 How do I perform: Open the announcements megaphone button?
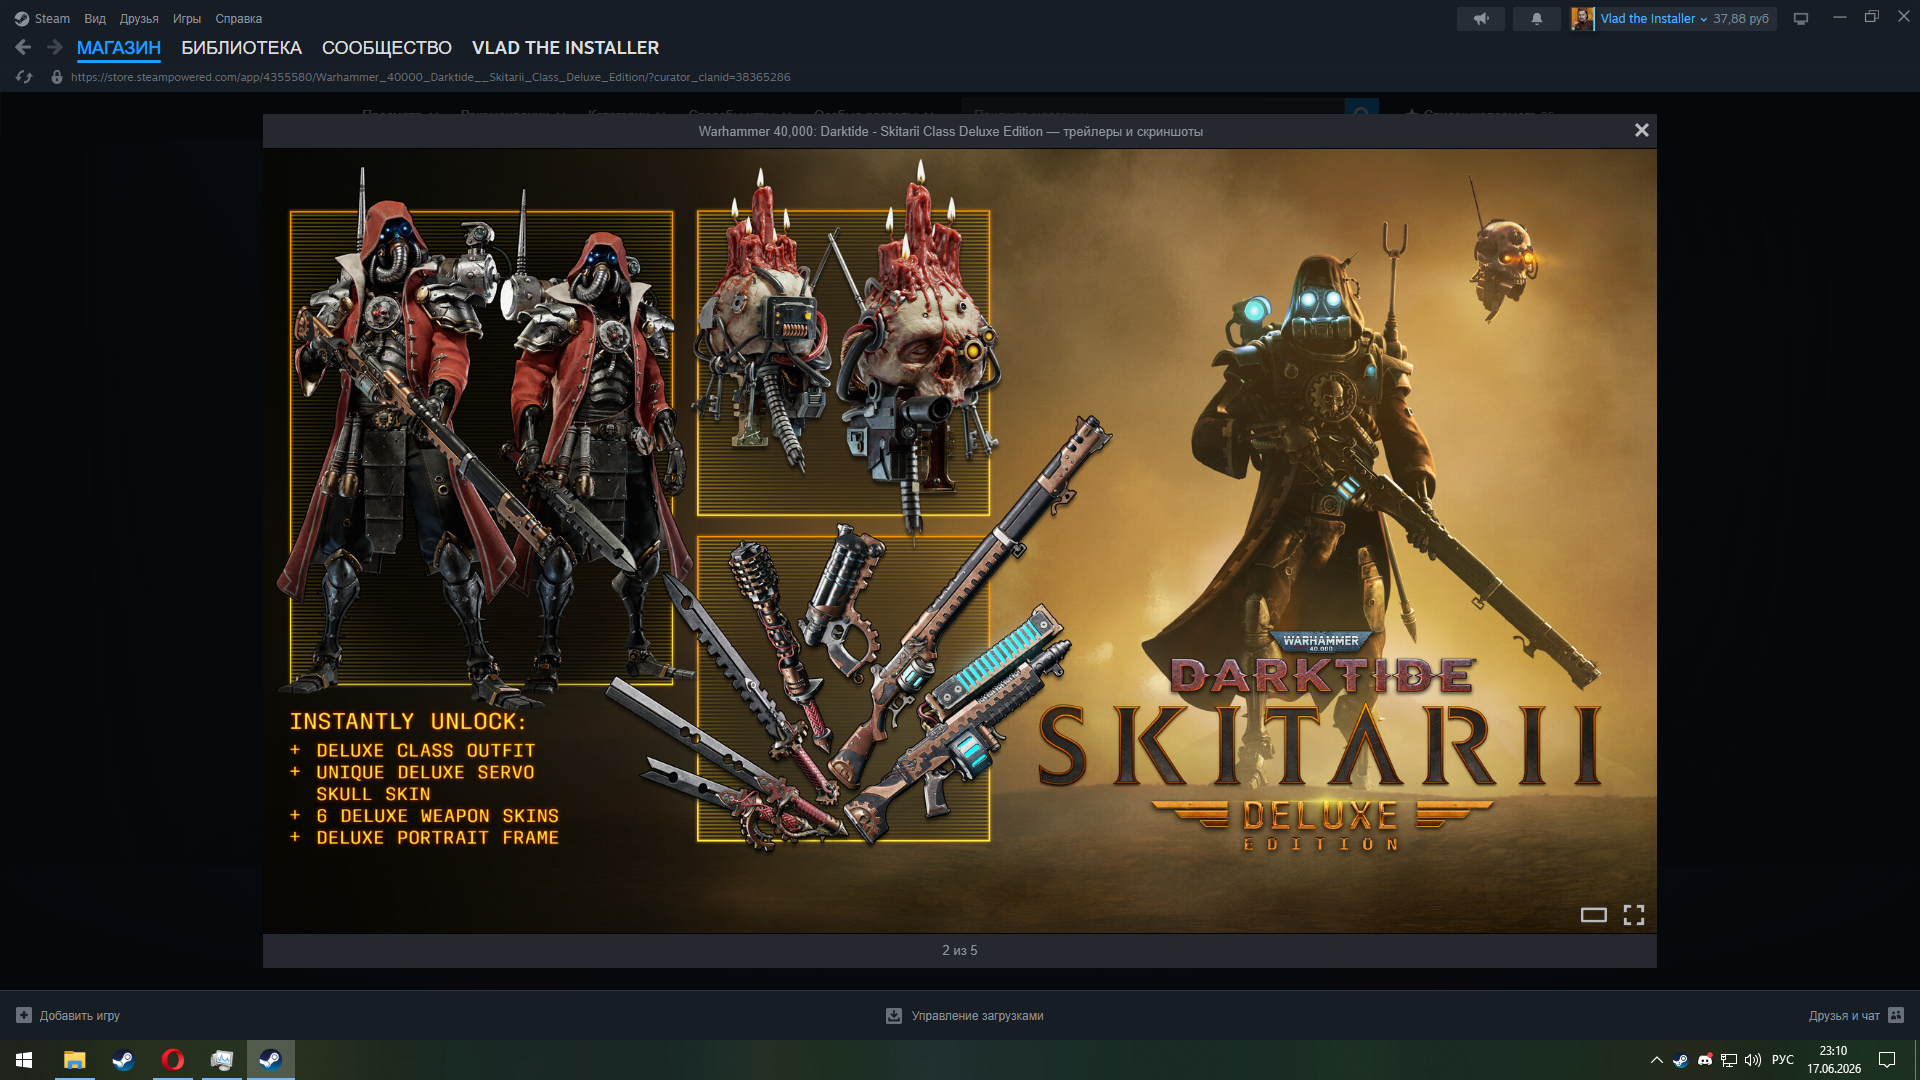tap(1481, 18)
